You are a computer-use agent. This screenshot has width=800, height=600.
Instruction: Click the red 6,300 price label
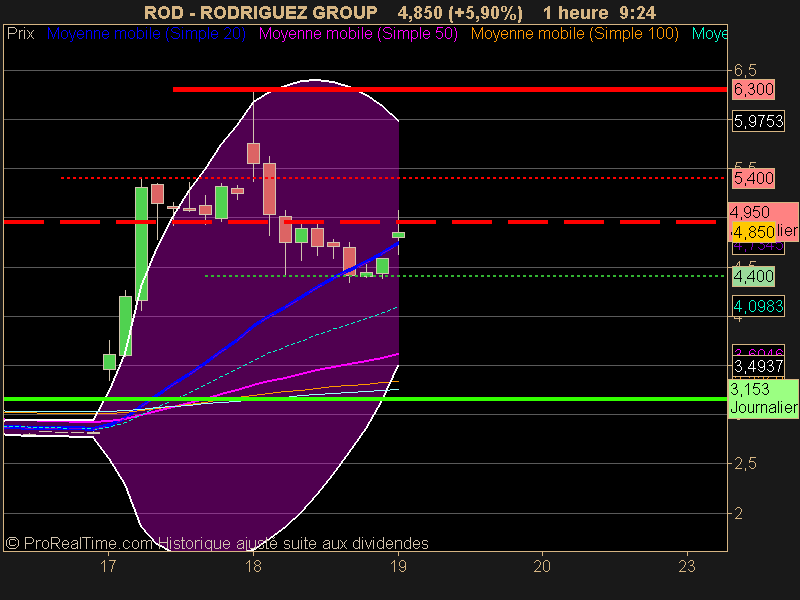pyautogui.click(x=754, y=89)
